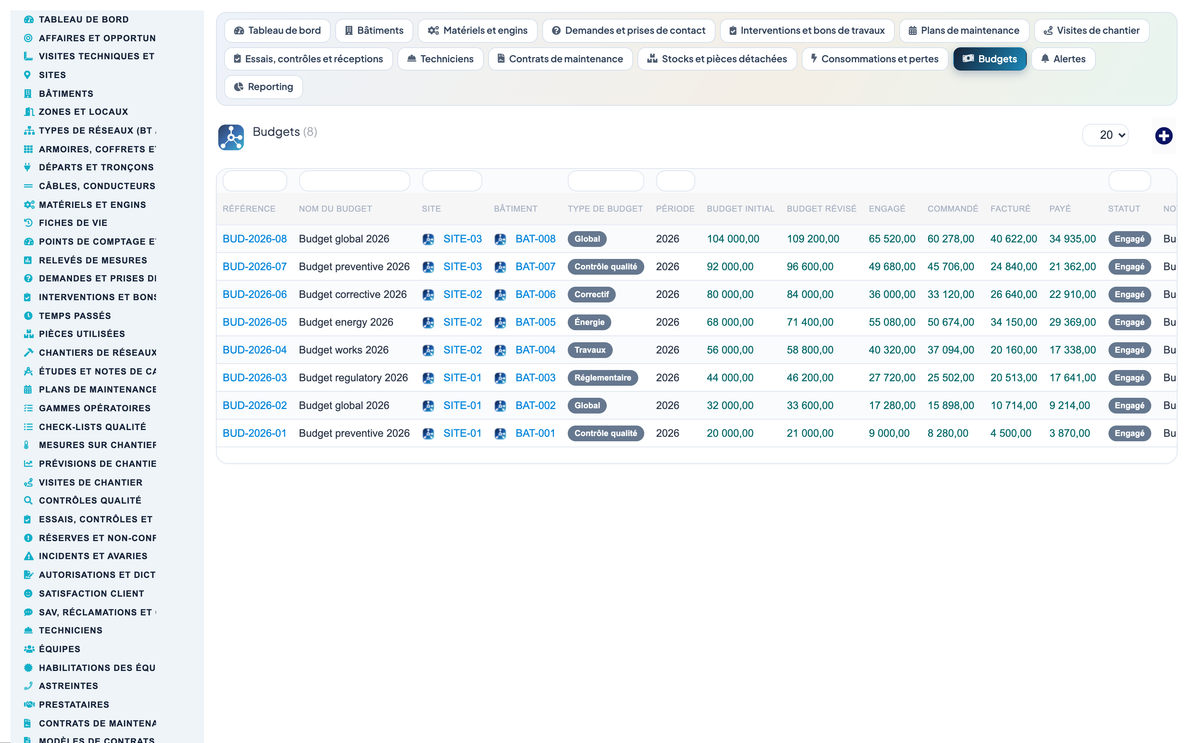Click the Astreintes phone sidebar icon
Screen dimensions: 1200x743
(28, 686)
